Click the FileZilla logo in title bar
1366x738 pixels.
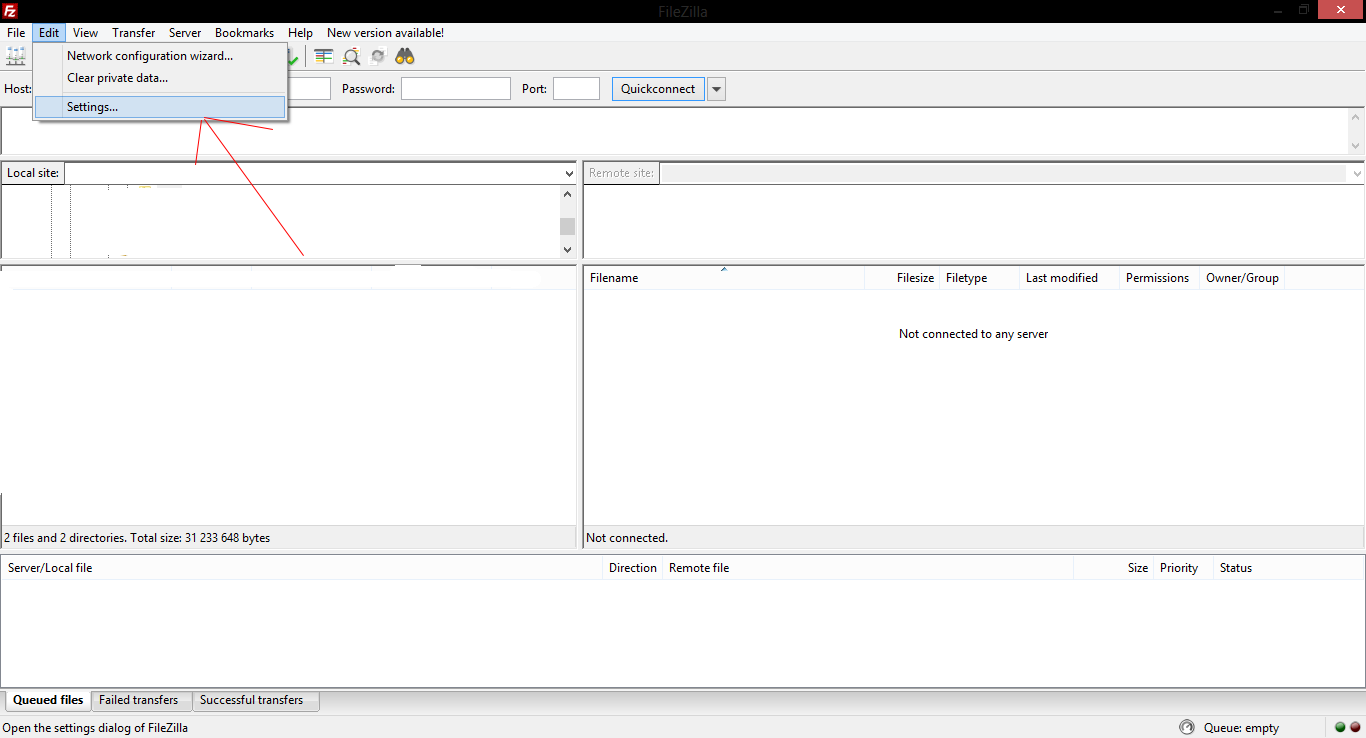point(10,10)
